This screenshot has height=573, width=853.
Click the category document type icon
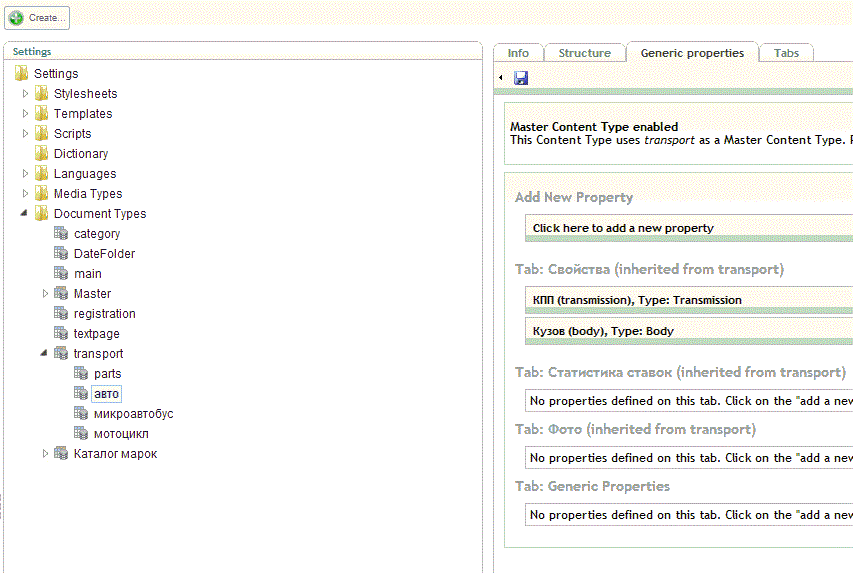[61, 234]
